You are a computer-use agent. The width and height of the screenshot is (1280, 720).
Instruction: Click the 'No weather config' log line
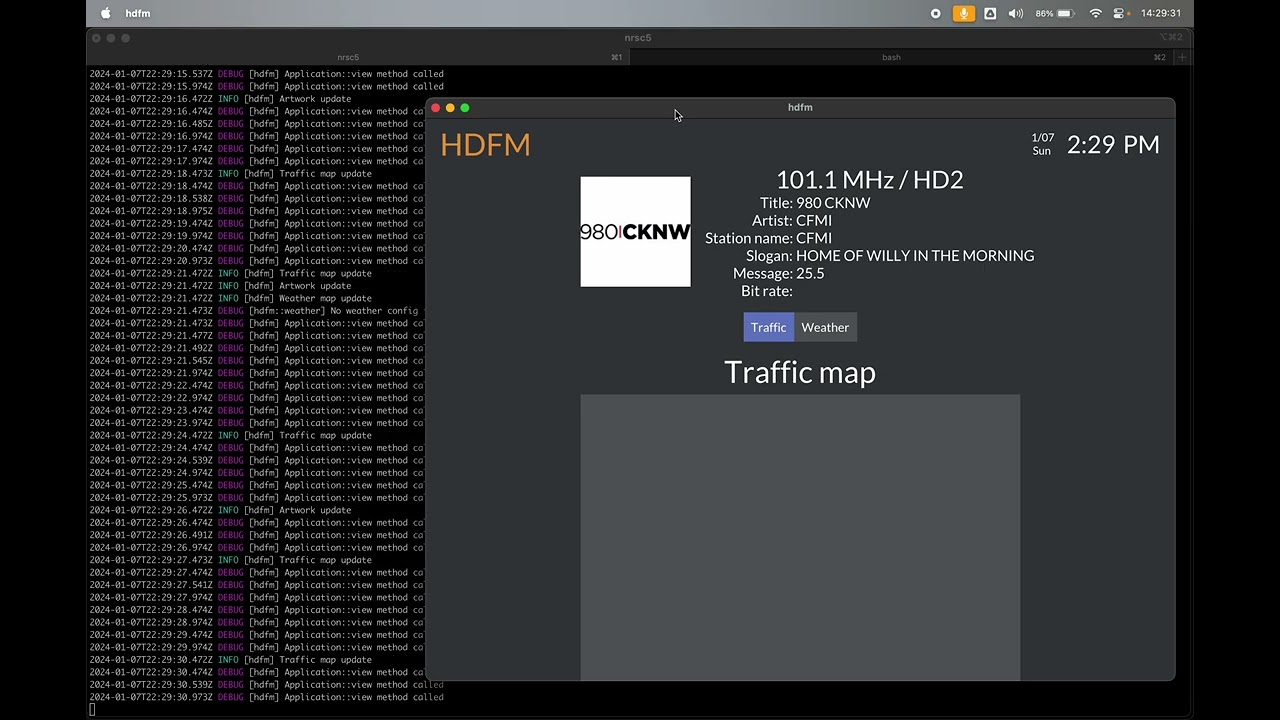coord(254,311)
